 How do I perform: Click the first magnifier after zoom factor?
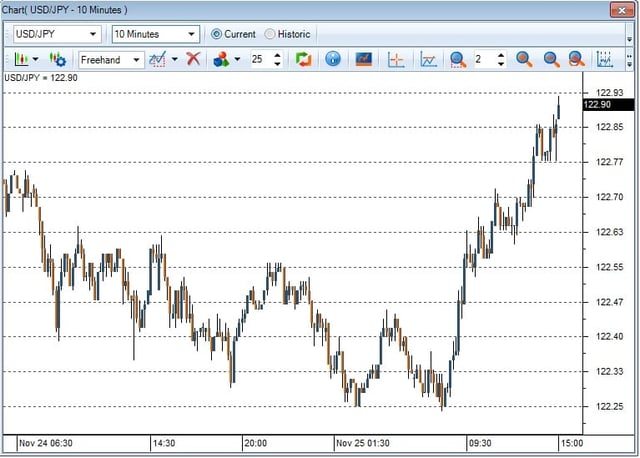[x=524, y=60]
